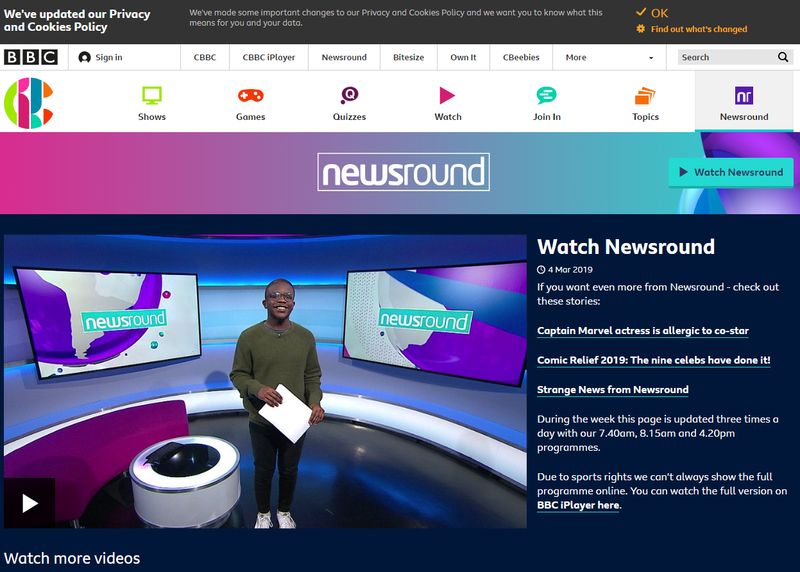This screenshot has height=572, width=800.
Task: Open Bitesize in top navigation
Action: tap(409, 57)
